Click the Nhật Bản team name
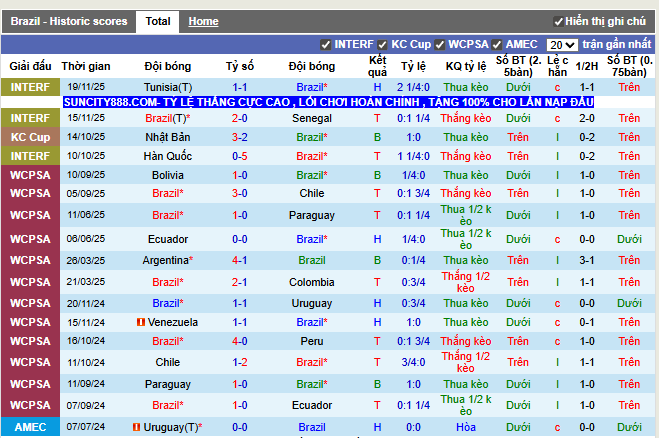This screenshot has height=438, width=659. pos(168,137)
